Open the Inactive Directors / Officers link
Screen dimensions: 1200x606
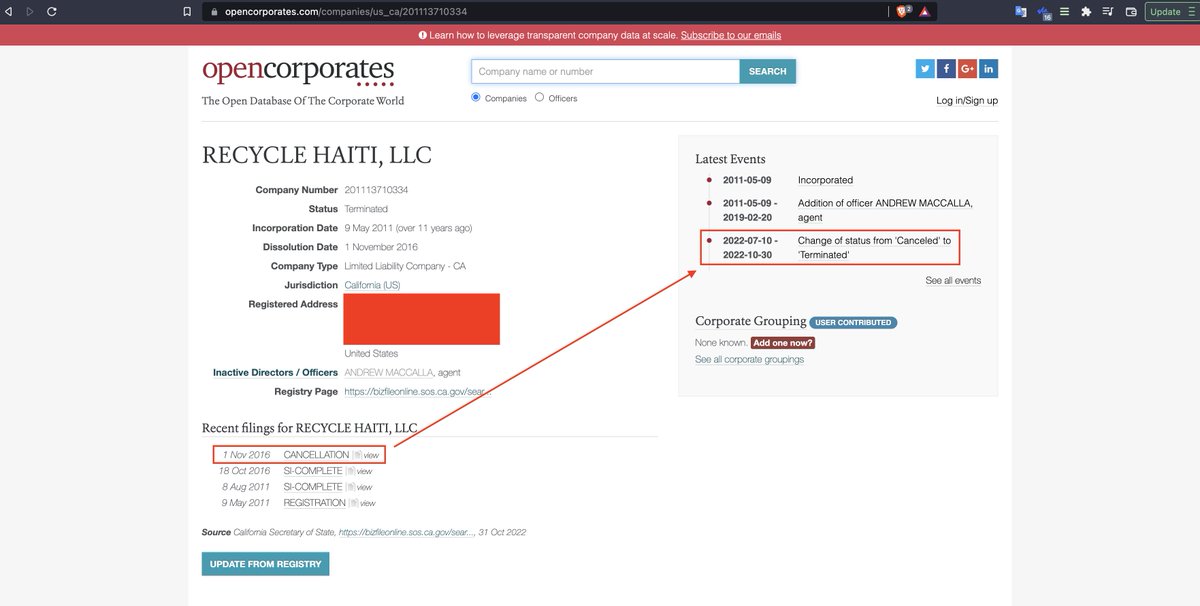(x=275, y=372)
